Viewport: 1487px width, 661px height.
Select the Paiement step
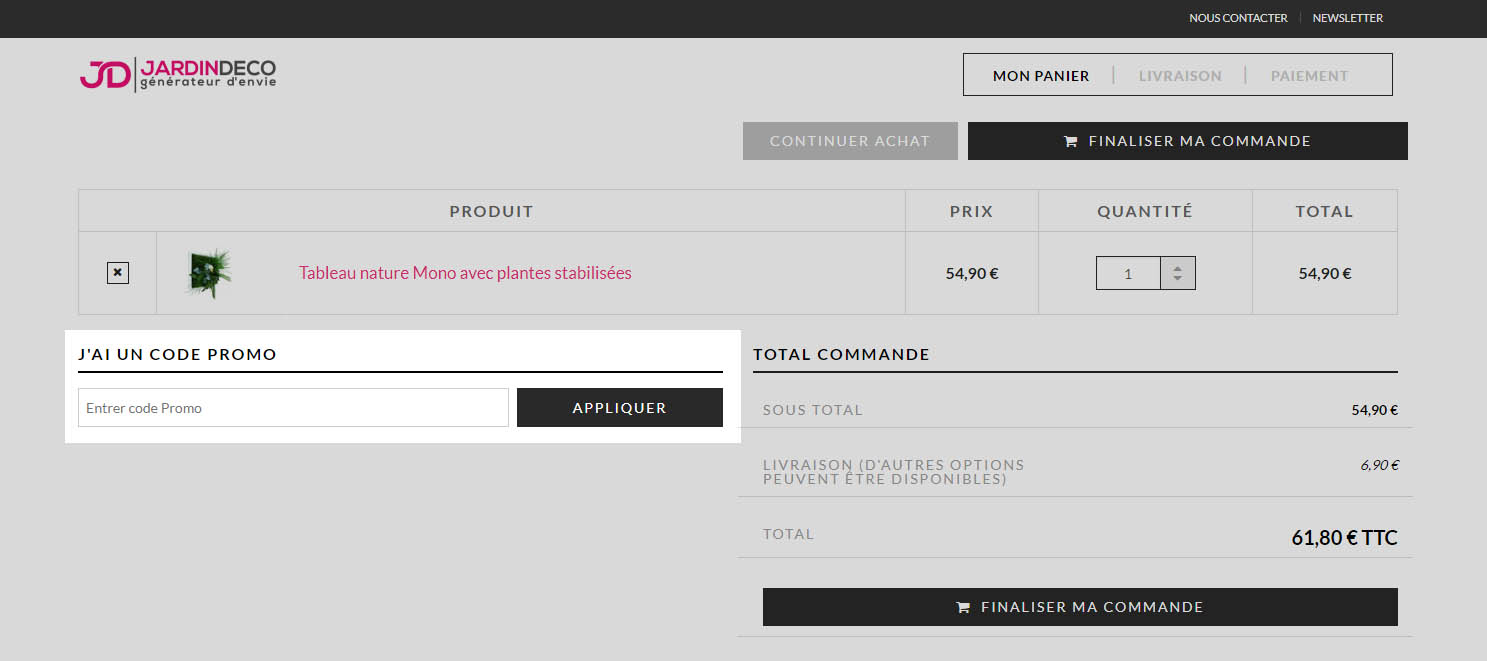pyautogui.click(x=1310, y=76)
